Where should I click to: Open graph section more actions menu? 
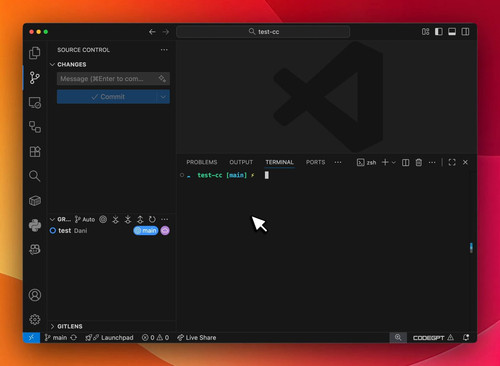(165, 219)
